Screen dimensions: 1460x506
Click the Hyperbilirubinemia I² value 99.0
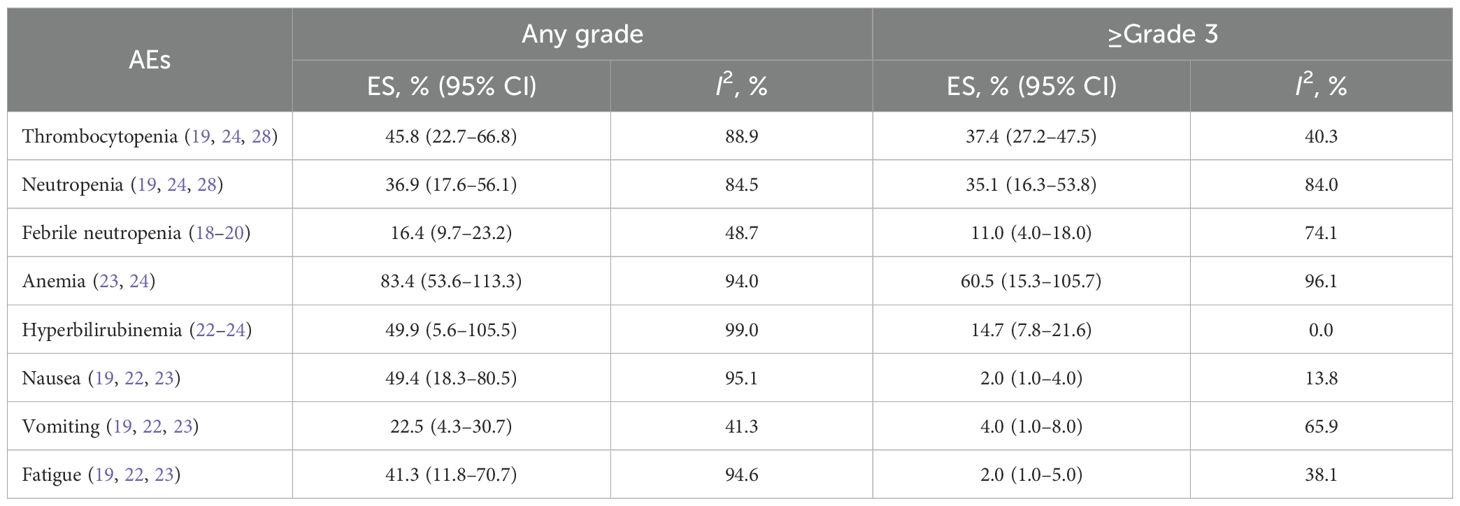741,330
